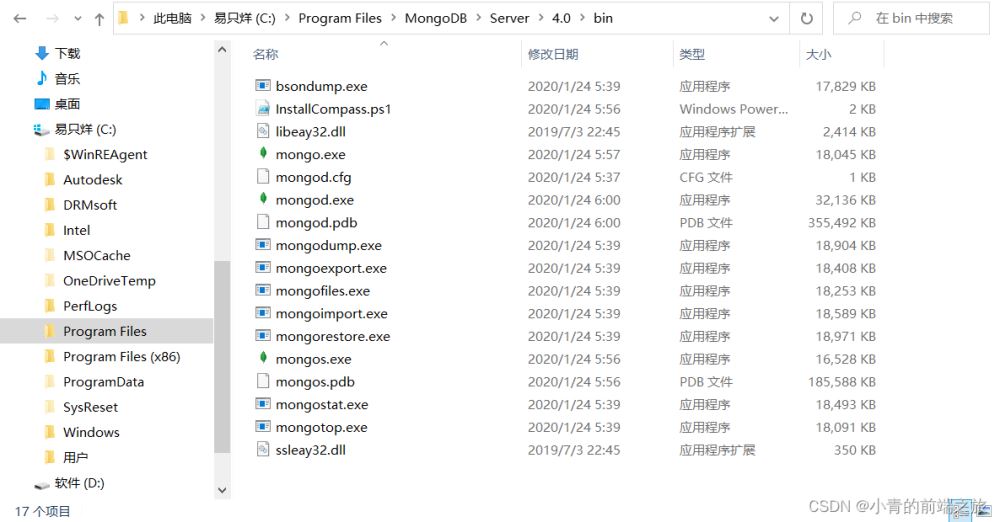This screenshot has width=1000, height=522.
Task: Click the mongod.cfg file icon
Action: pyautogui.click(x=263, y=177)
